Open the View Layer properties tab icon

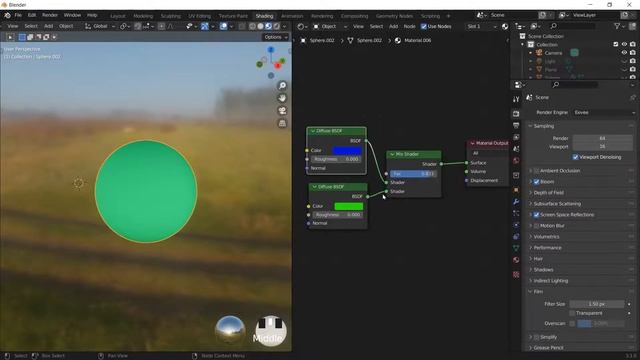516,137
